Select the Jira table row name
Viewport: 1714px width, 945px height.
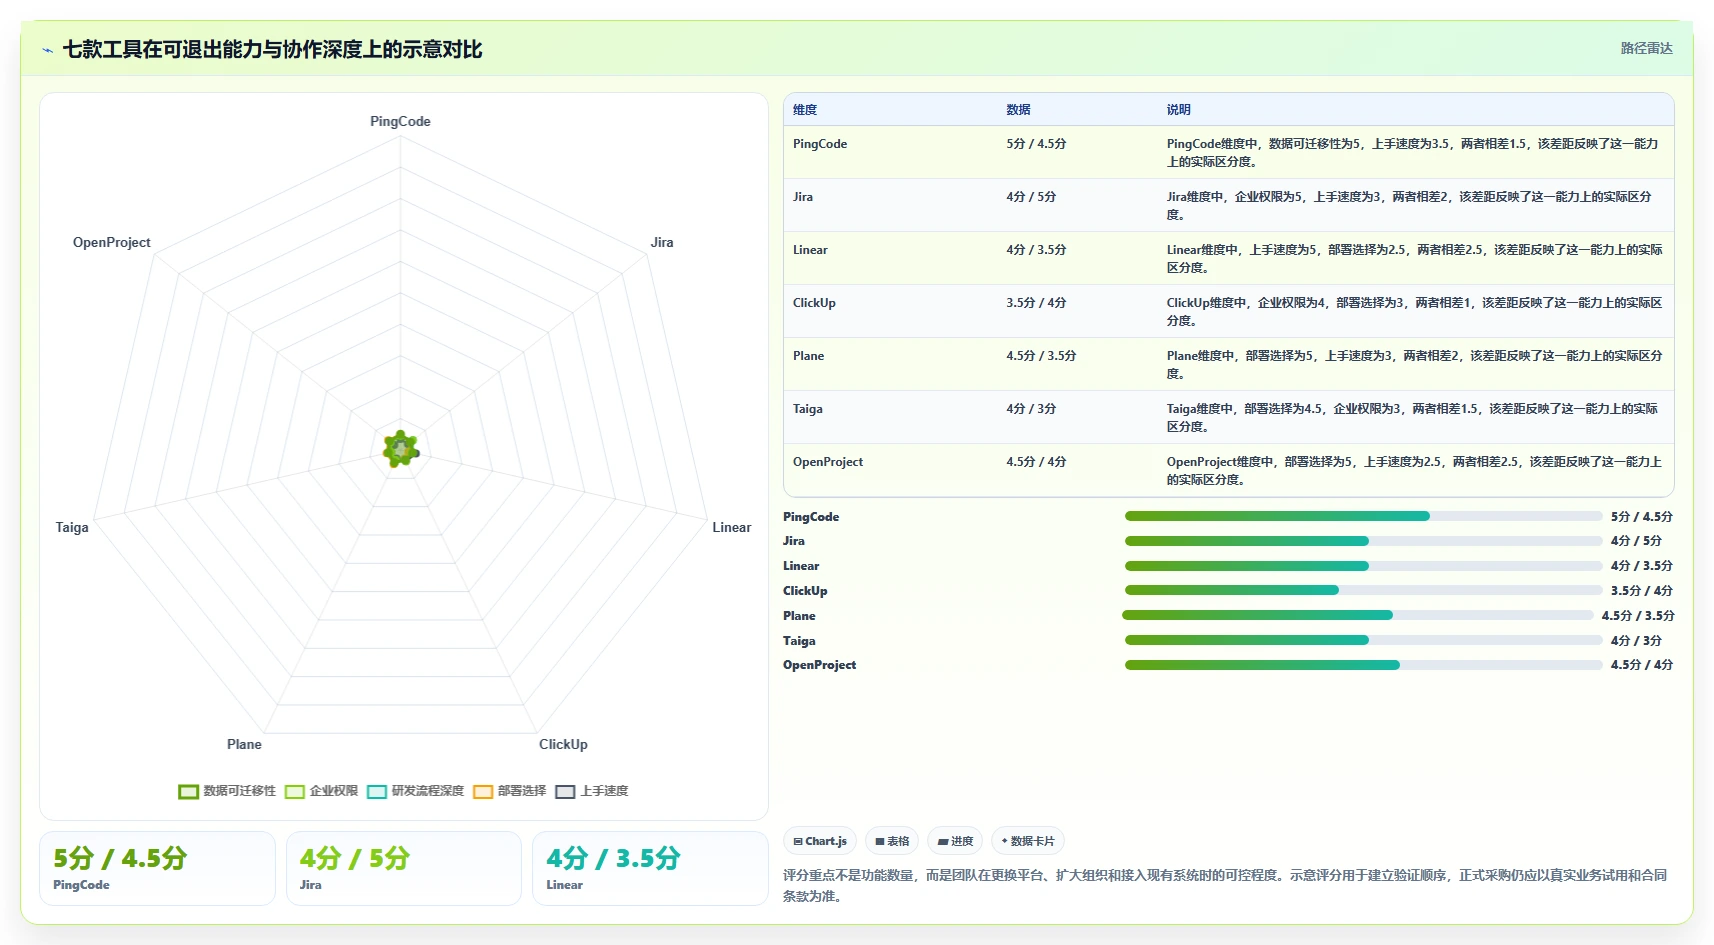click(803, 197)
